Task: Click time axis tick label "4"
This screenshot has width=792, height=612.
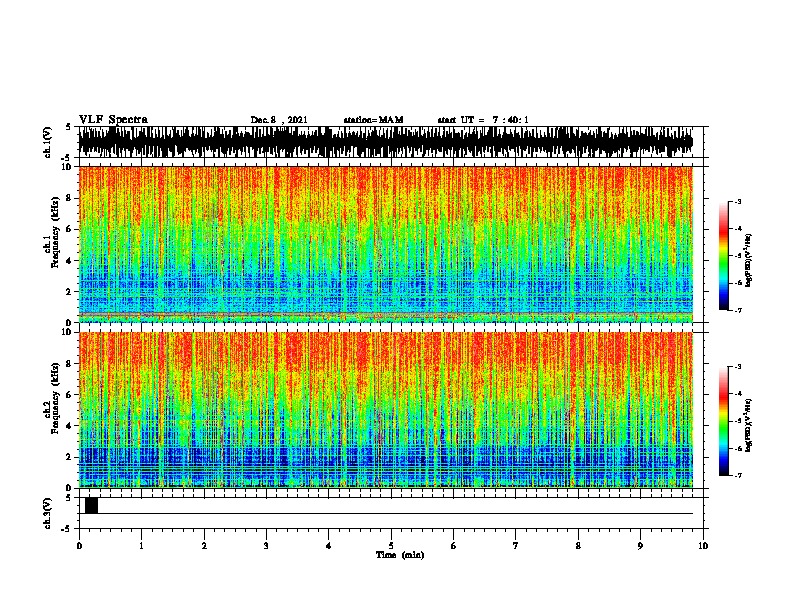Action: pyautogui.click(x=329, y=546)
